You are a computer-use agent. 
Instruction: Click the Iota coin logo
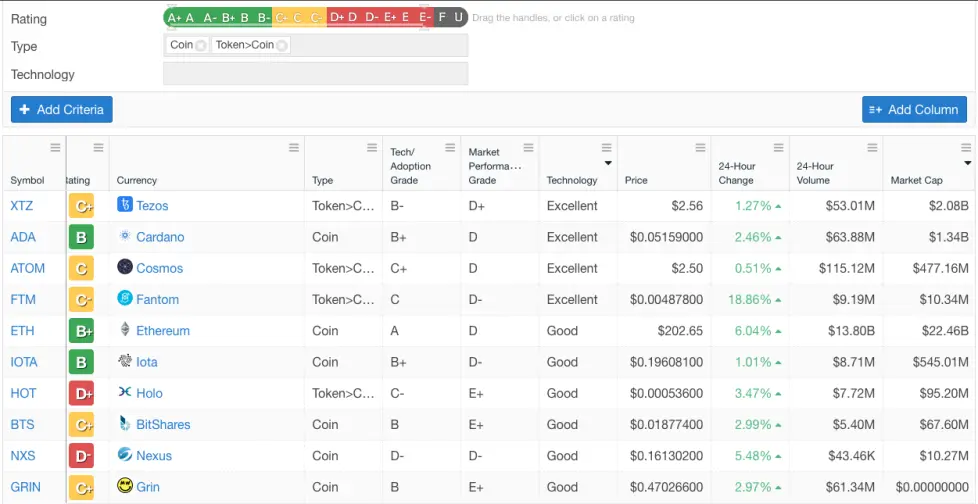coord(125,361)
